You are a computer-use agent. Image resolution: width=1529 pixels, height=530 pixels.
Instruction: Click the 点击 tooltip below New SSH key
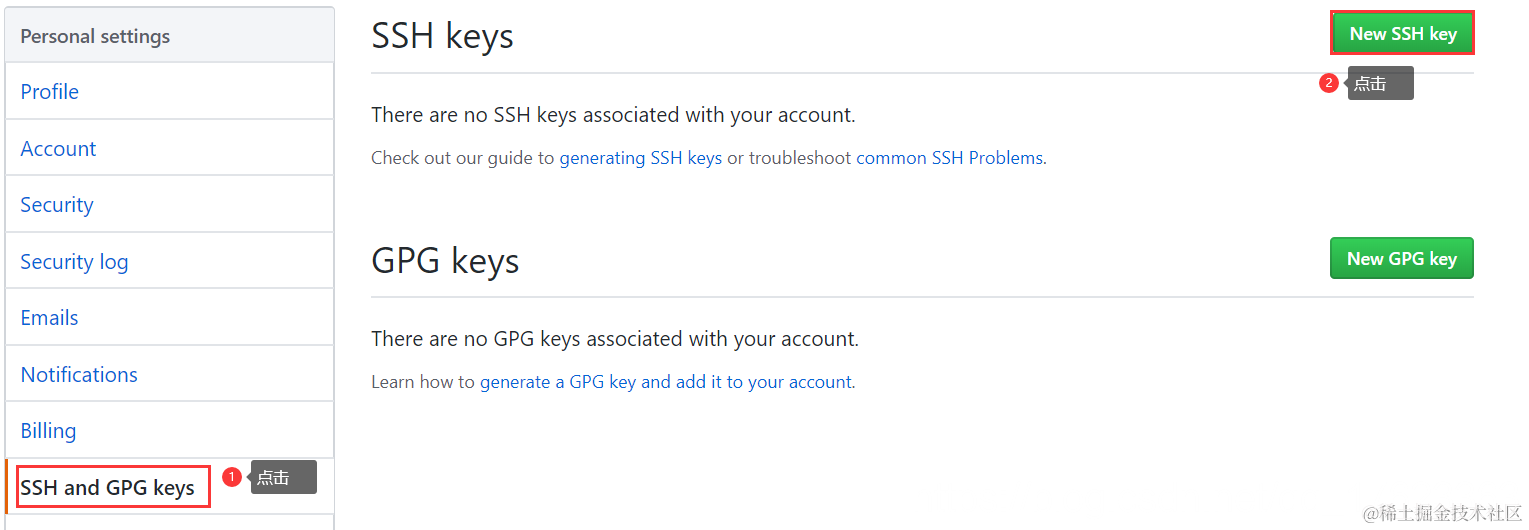click(x=1380, y=83)
